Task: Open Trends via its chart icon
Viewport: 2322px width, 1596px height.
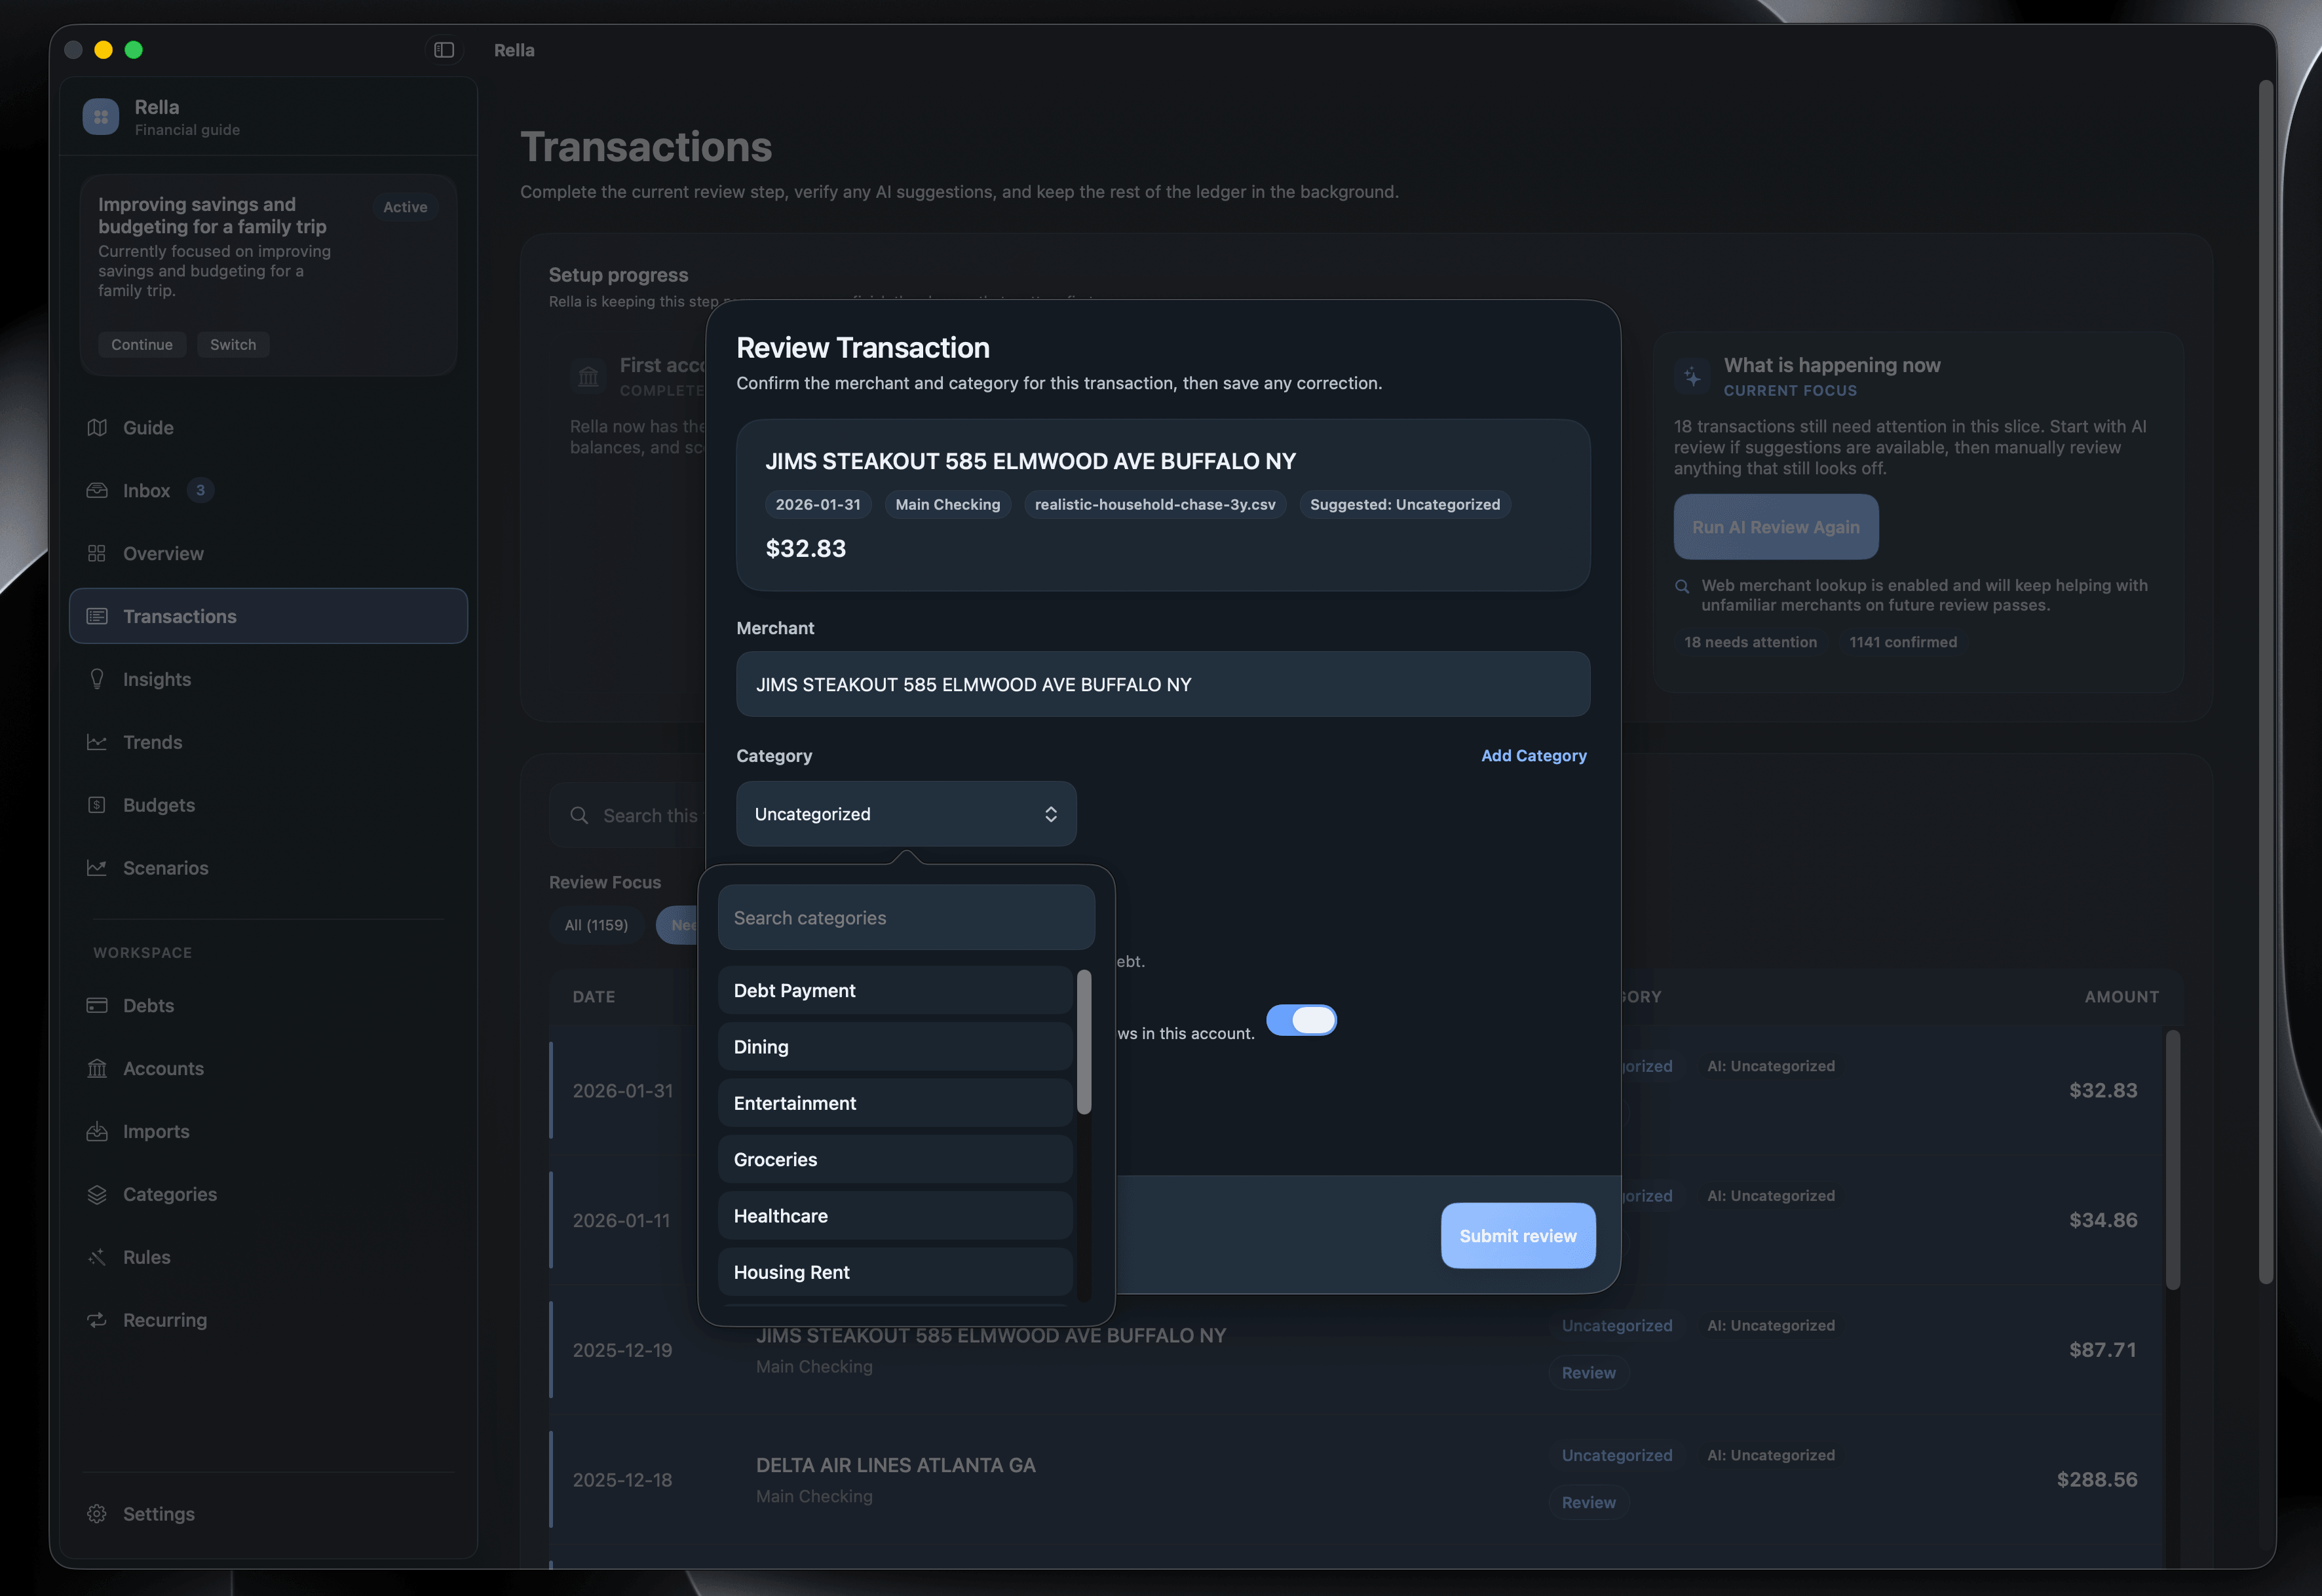Action: point(97,742)
